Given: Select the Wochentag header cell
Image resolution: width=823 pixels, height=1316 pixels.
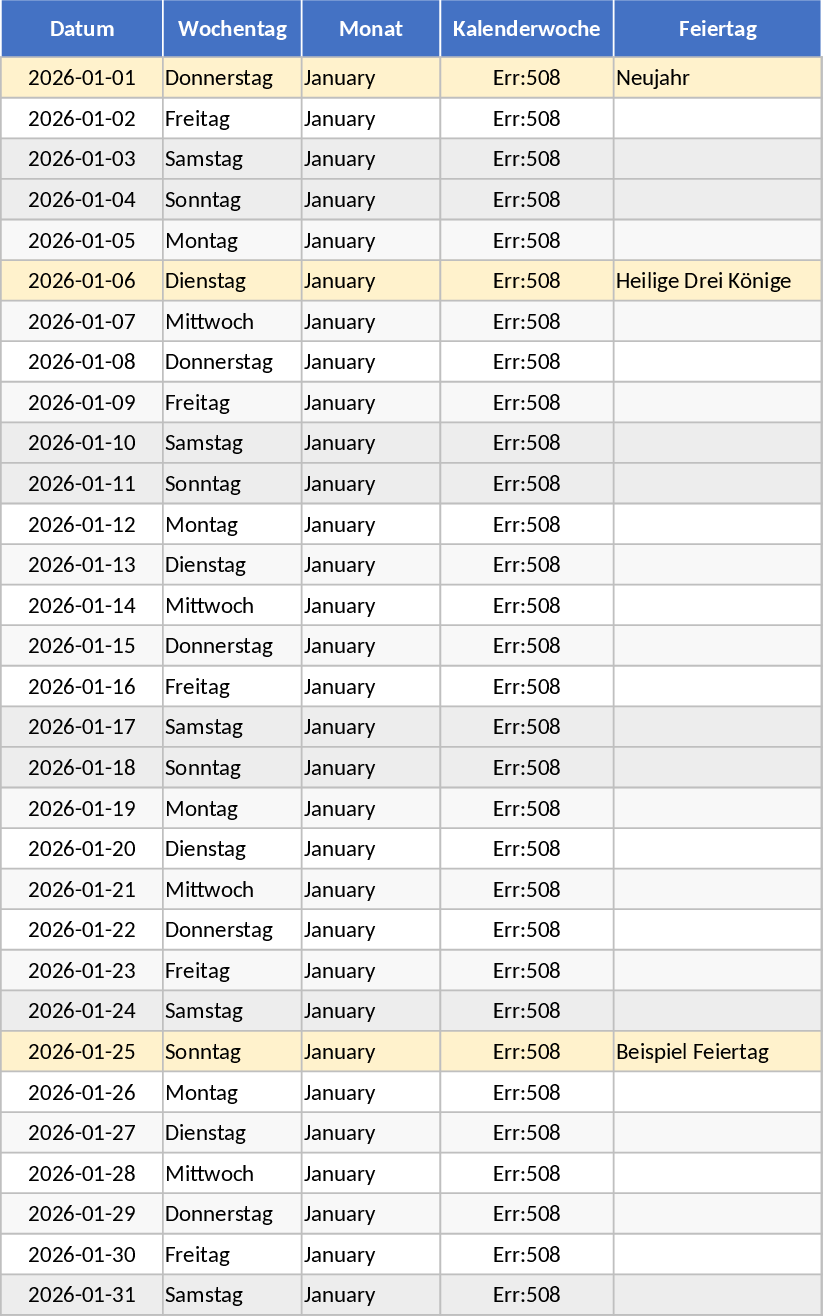Looking at the screenshot, I should click(232, 28).
